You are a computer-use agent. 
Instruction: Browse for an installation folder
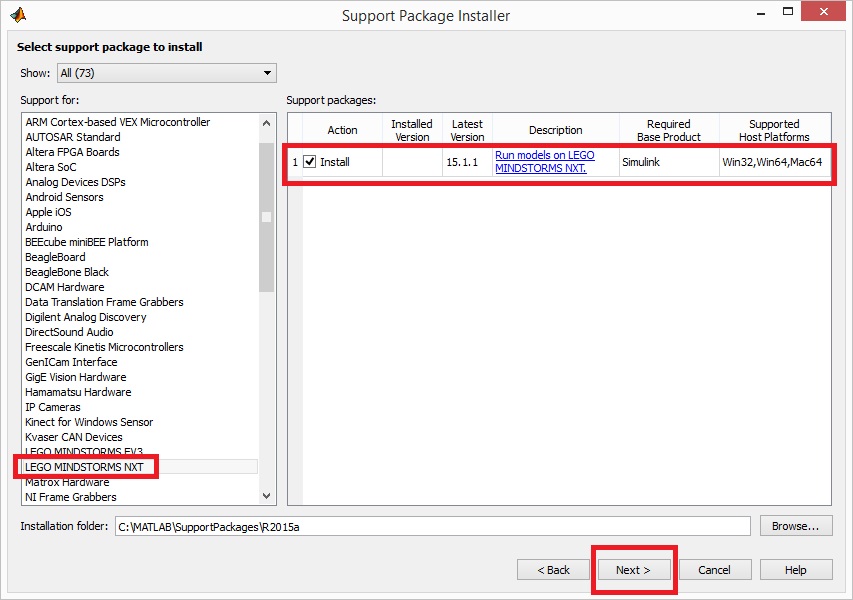(795, 526)
